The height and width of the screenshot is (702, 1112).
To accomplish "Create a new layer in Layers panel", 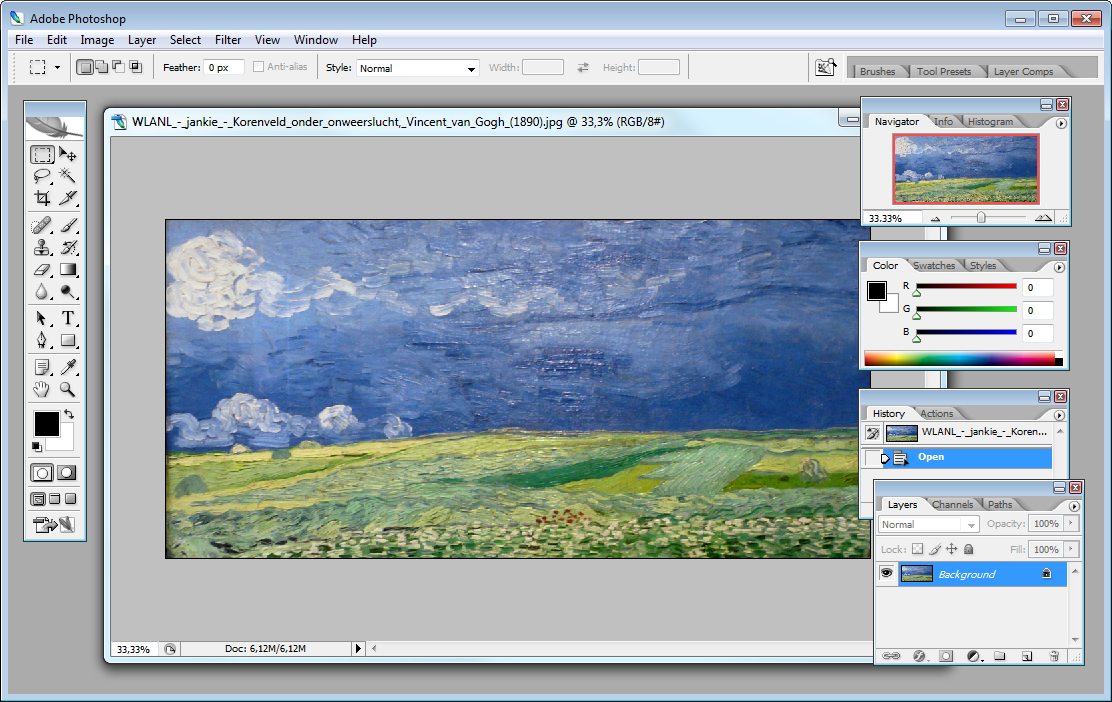I will pos(1027,656).
